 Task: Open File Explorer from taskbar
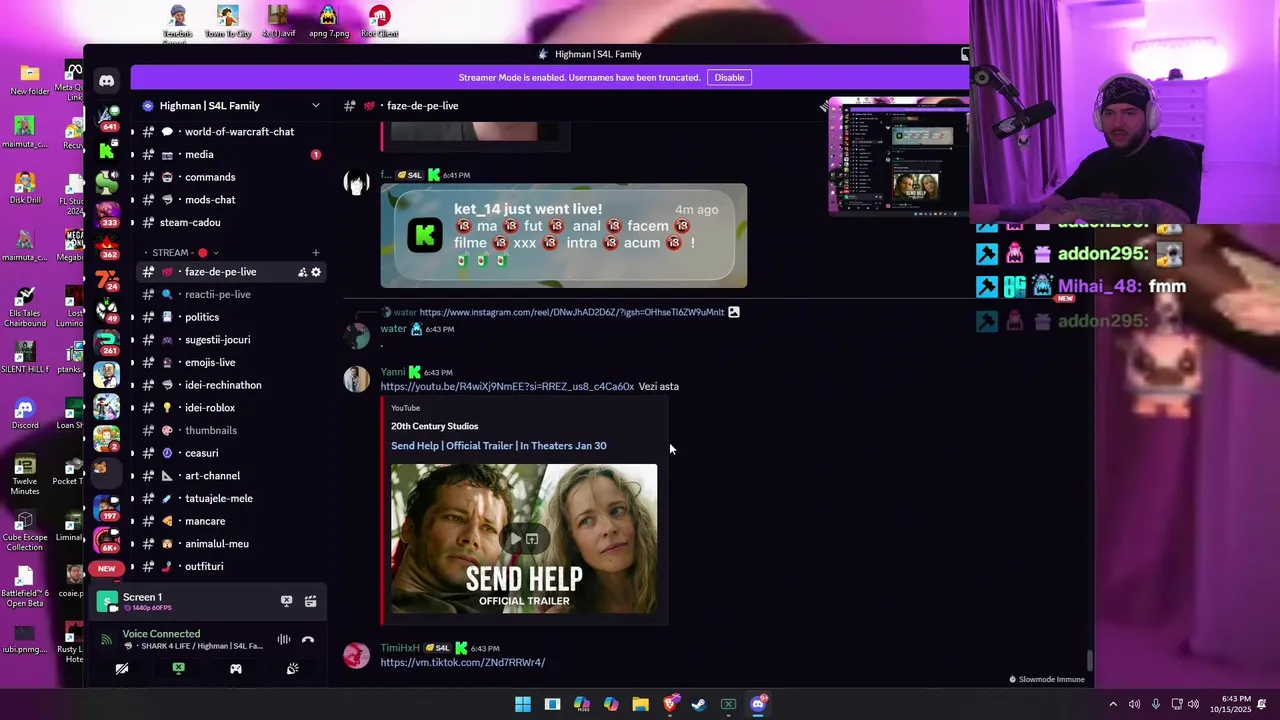click(640, 704)
